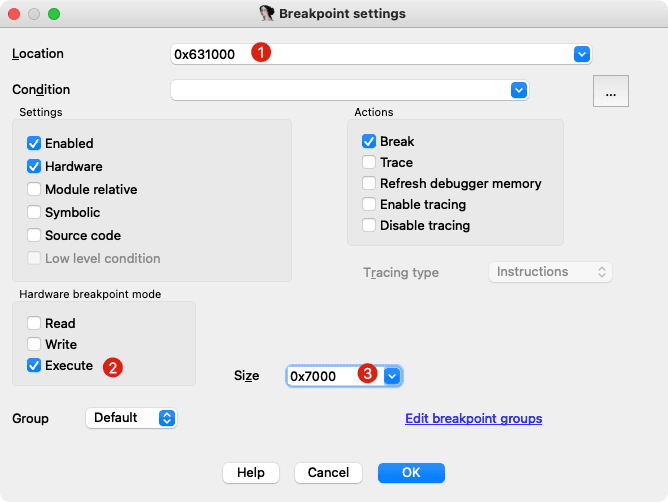Screen dimensions: 668x502
Task: Open the Group Default selector
Action: point(131,418)
